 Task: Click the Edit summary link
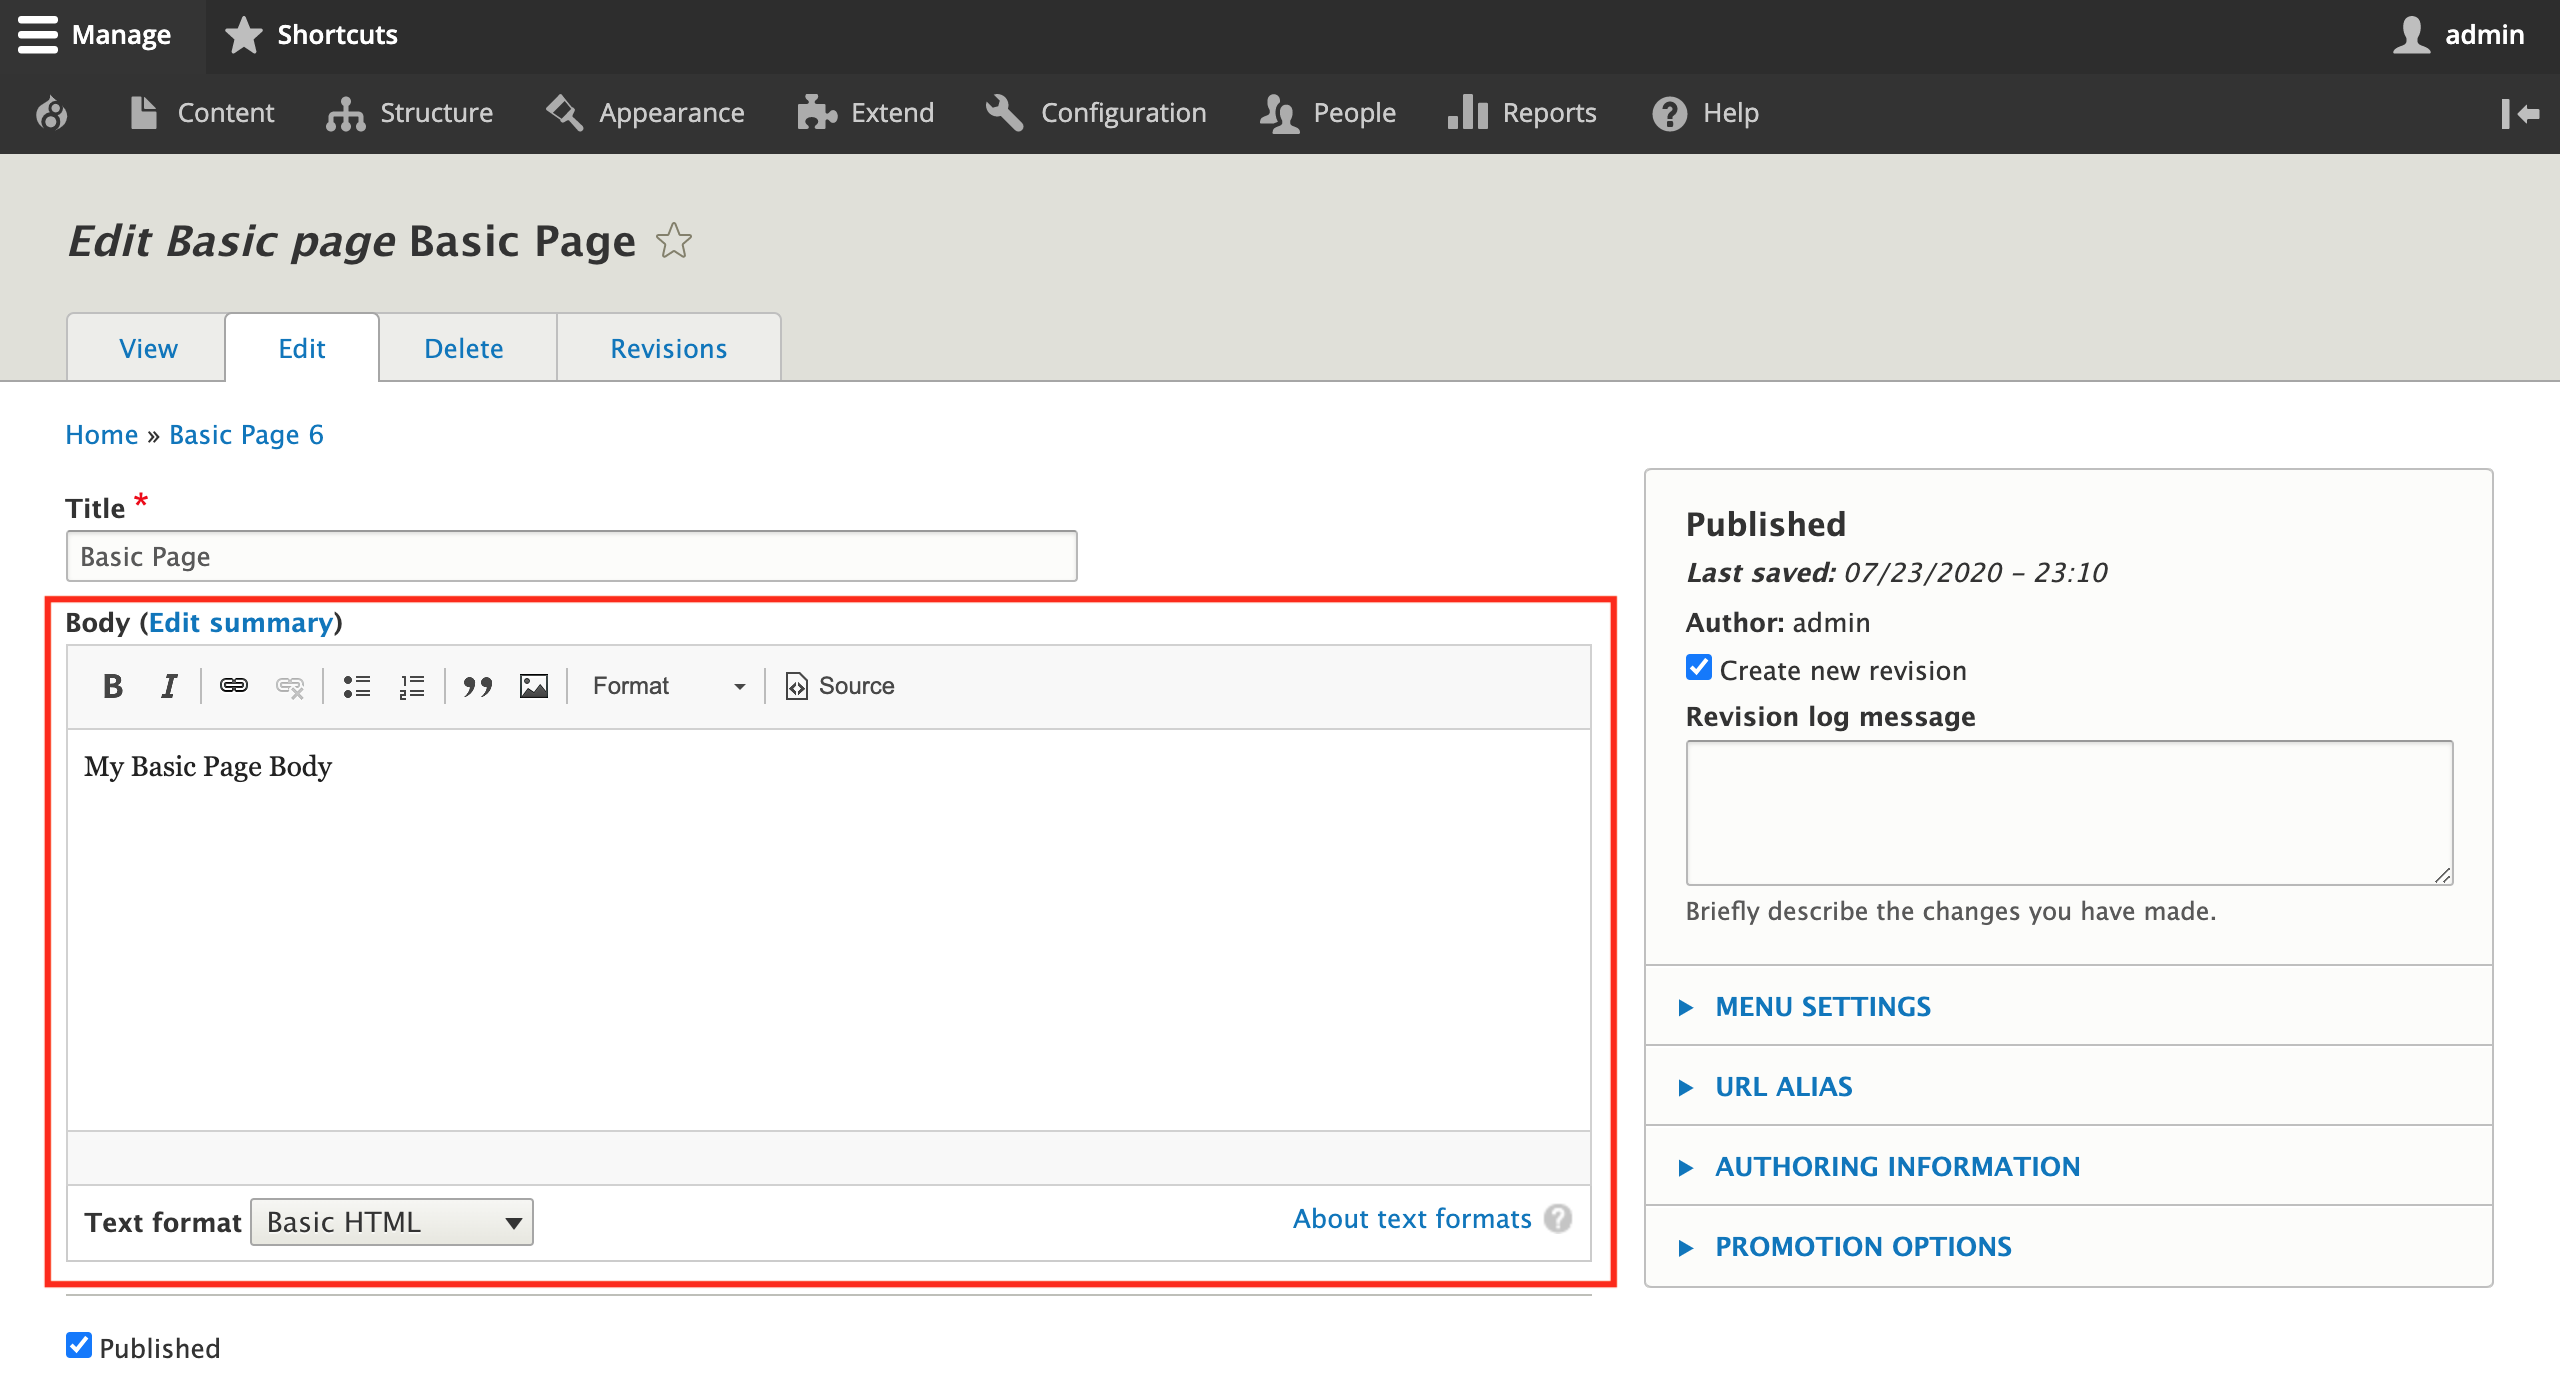[x=241, y=623]
